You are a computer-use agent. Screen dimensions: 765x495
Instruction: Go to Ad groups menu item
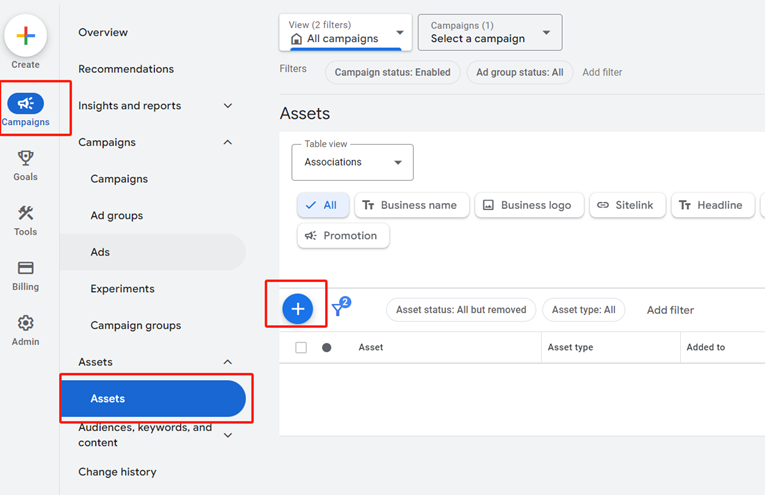117,216
